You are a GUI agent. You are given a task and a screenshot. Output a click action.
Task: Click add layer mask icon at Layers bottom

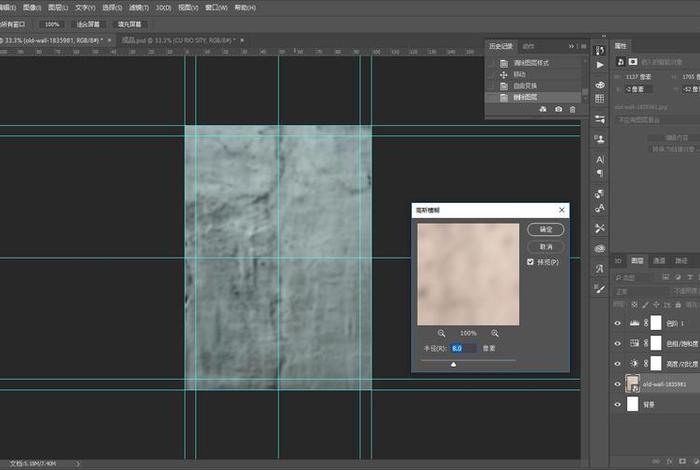click(682, 461)
